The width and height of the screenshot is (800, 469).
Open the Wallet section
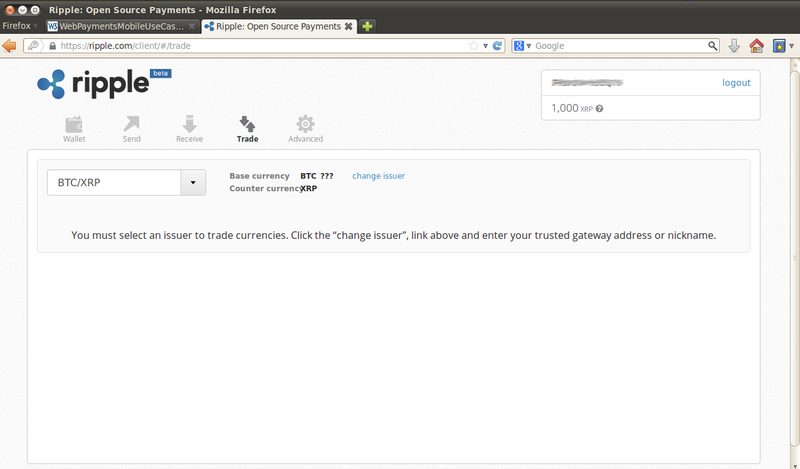click(74, 128)
